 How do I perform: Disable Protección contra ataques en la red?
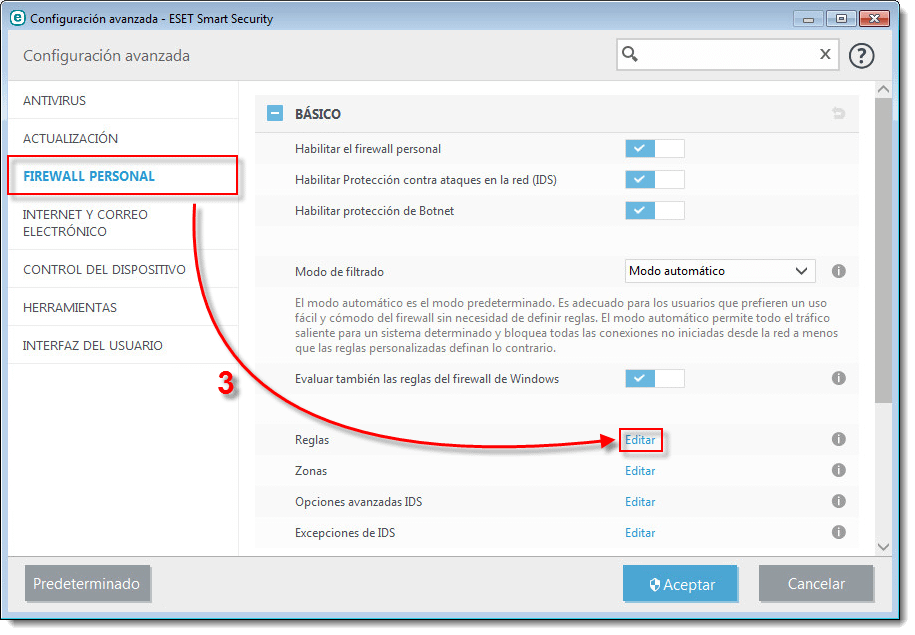[x=654, y=180]
